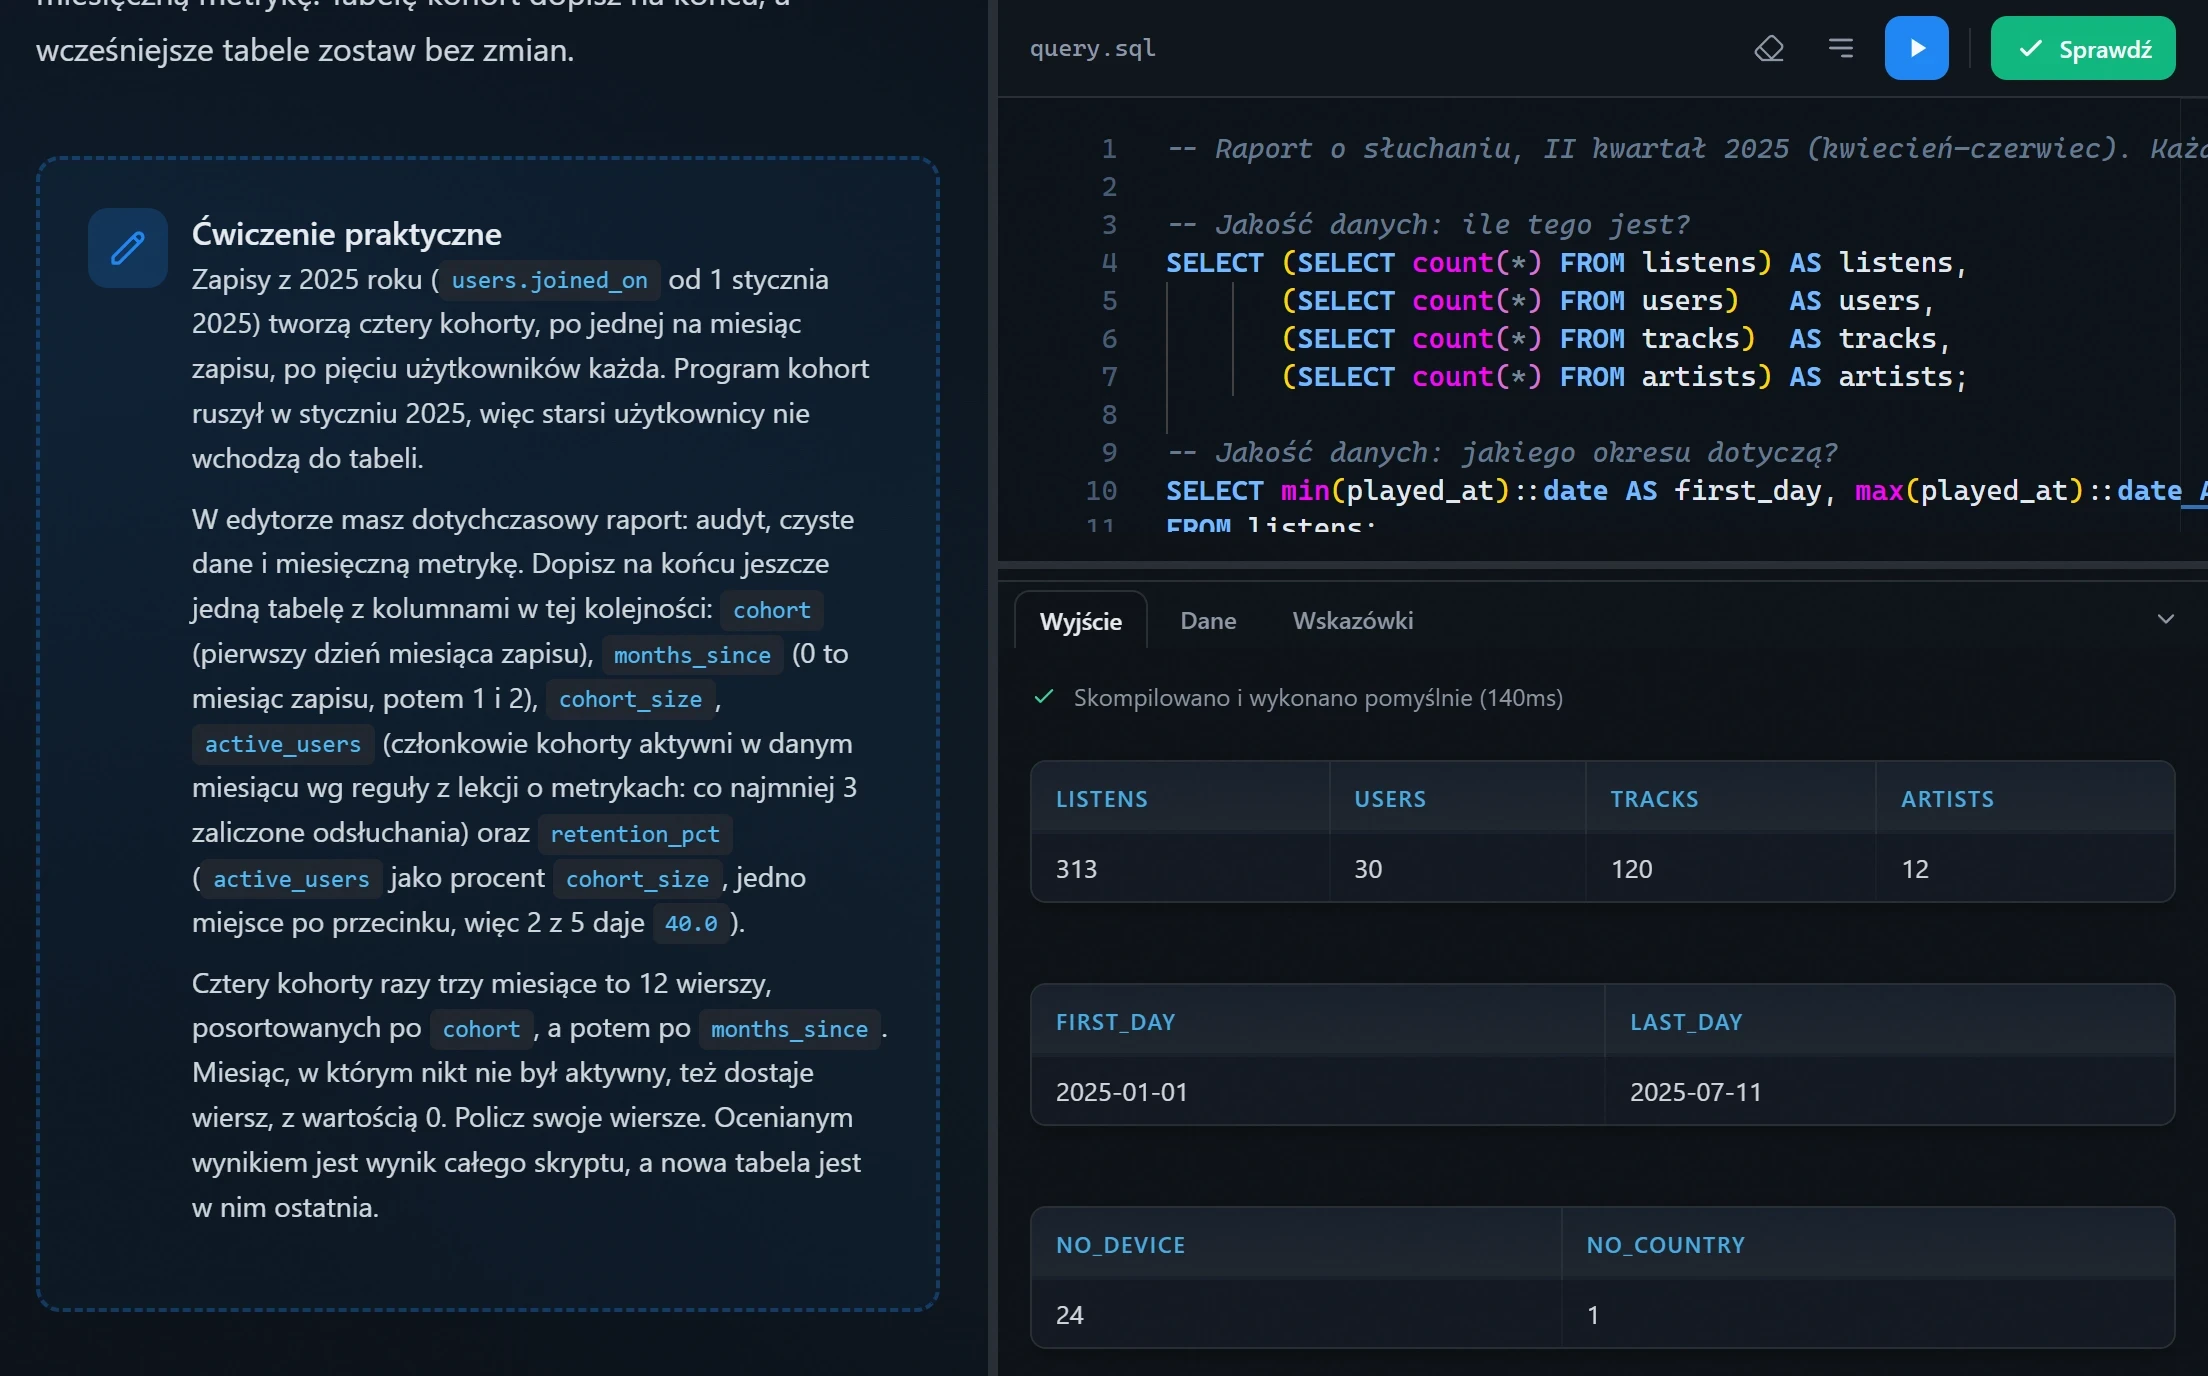Image resolution: width=2208 pixels, height=1376 pixels.
Task: Click editor line 4 SELECT statement
Action: (x=1566, y=262)
